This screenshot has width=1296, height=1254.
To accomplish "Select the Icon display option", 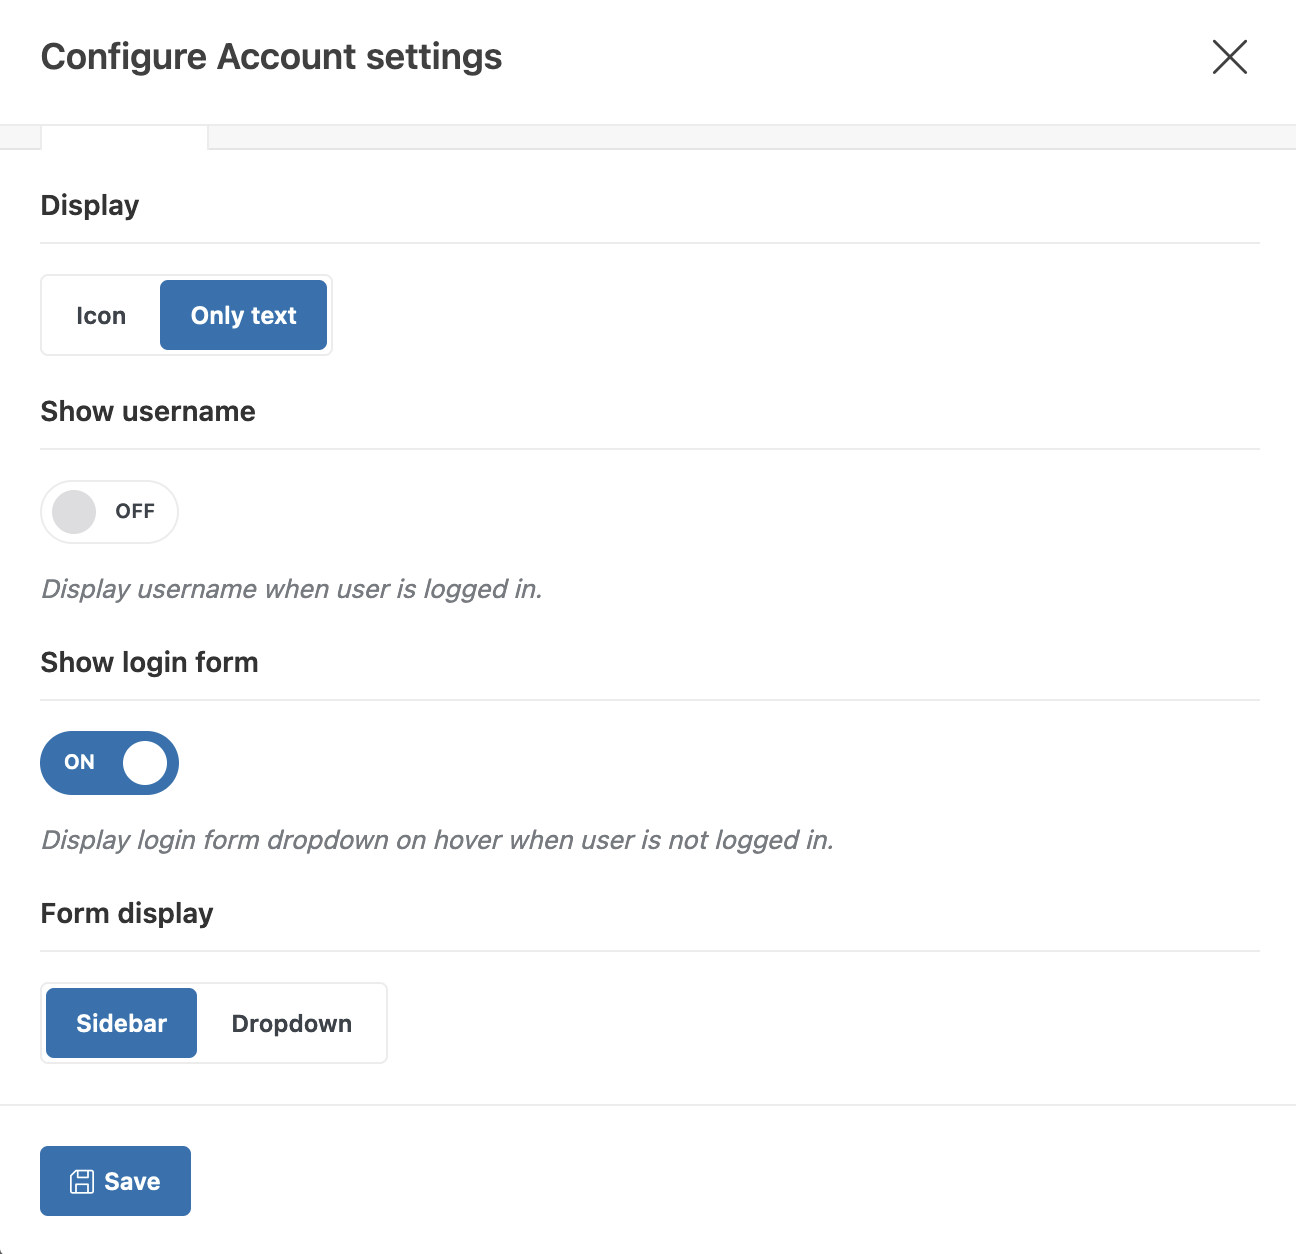I will [101, 316].
